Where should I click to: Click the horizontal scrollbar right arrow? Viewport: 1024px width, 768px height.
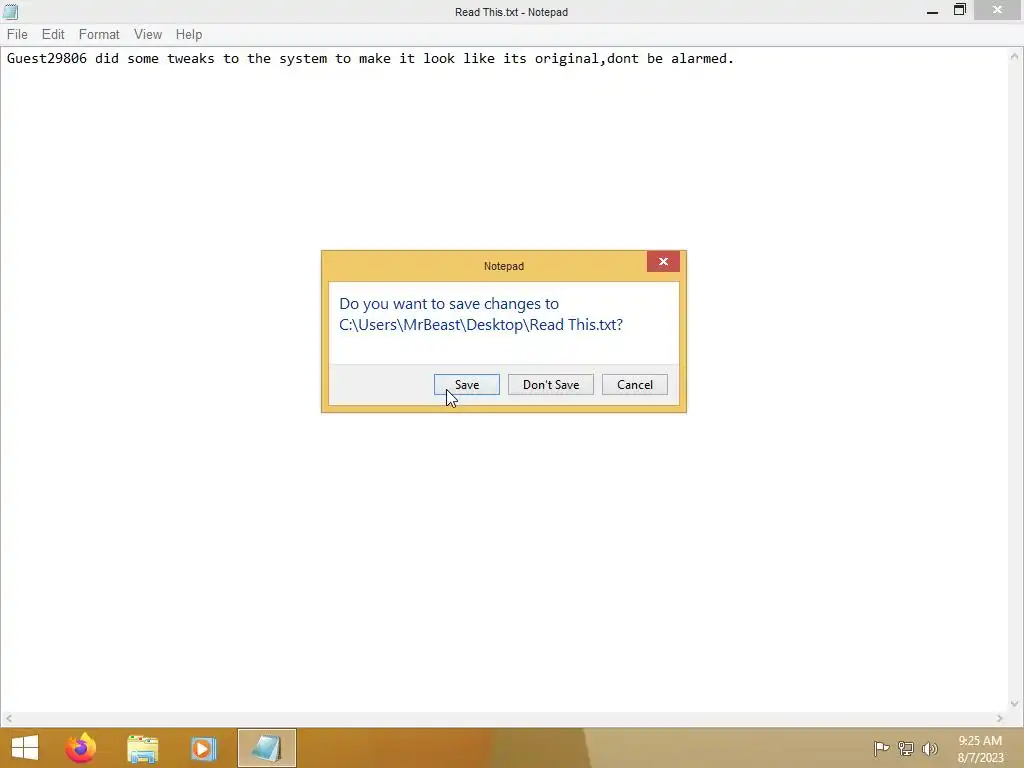[x=1000, y=718]
